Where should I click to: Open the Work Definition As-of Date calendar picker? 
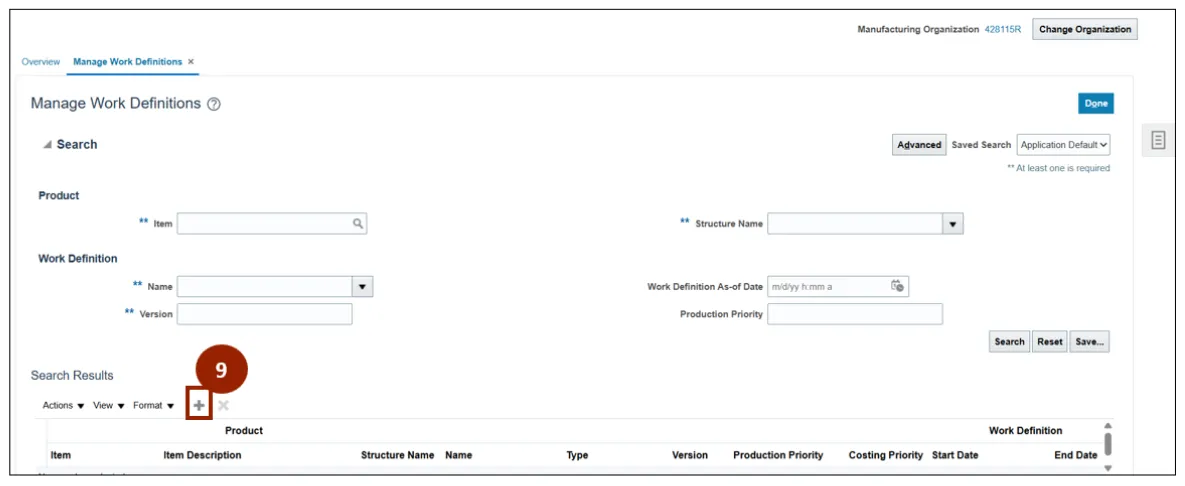point(897,287)
